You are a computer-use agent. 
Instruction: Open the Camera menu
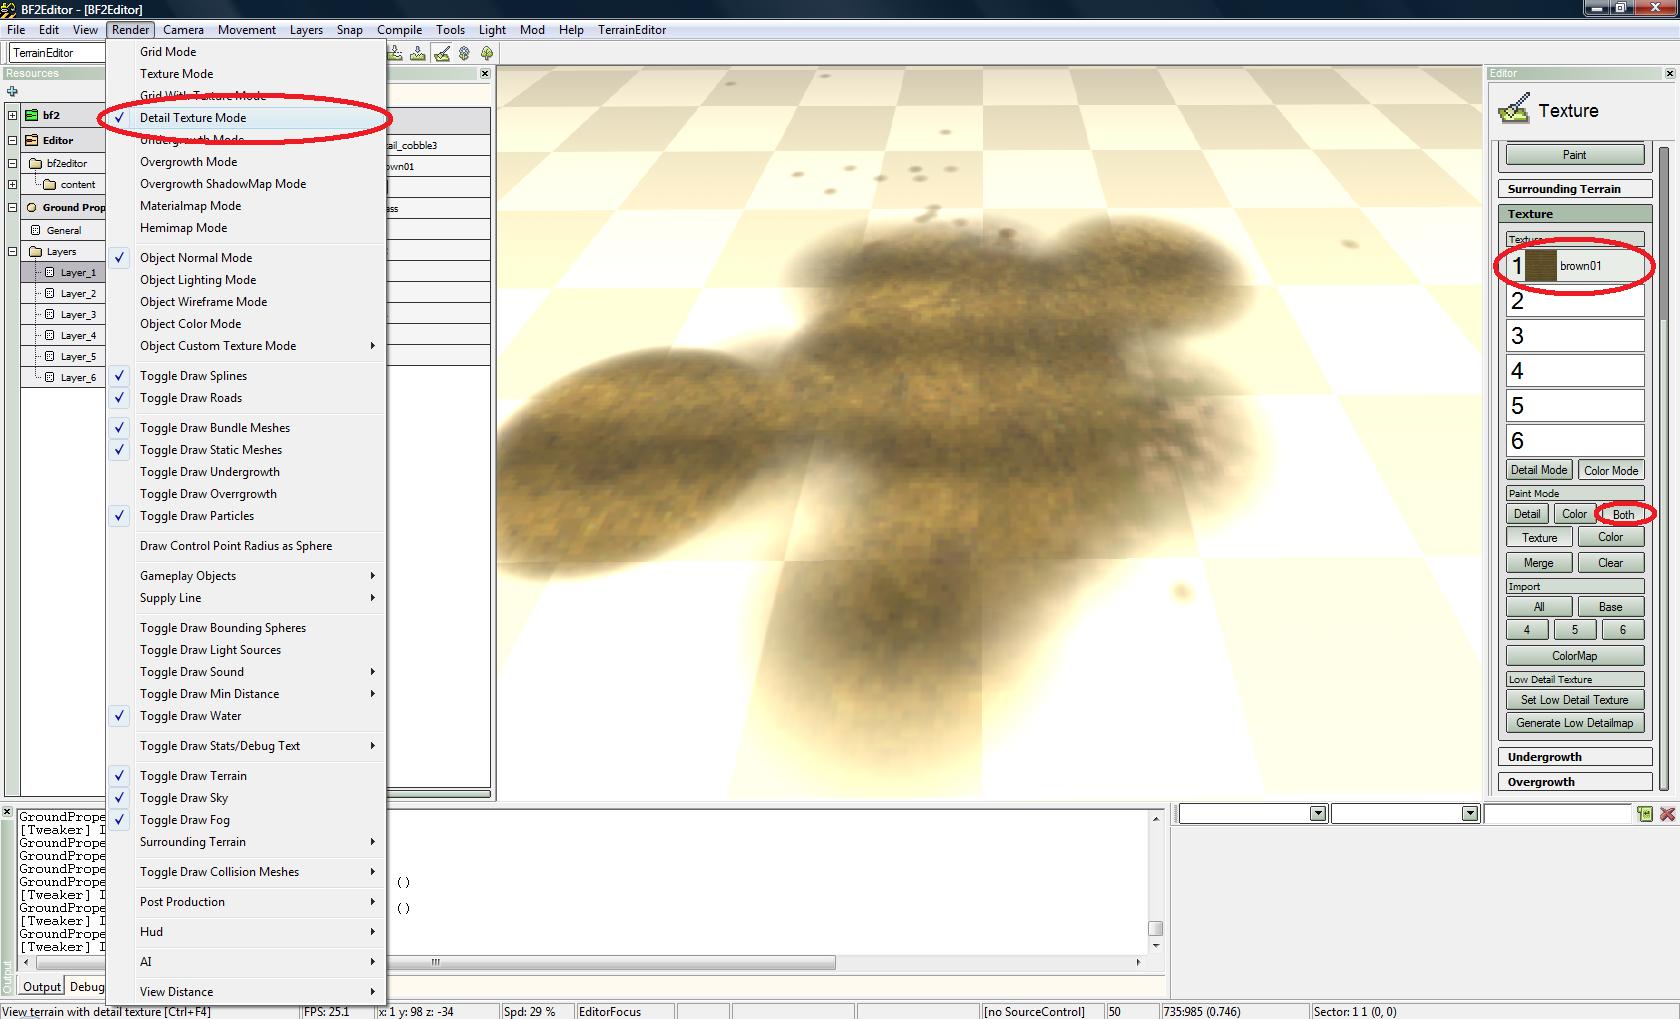(183, 30)
